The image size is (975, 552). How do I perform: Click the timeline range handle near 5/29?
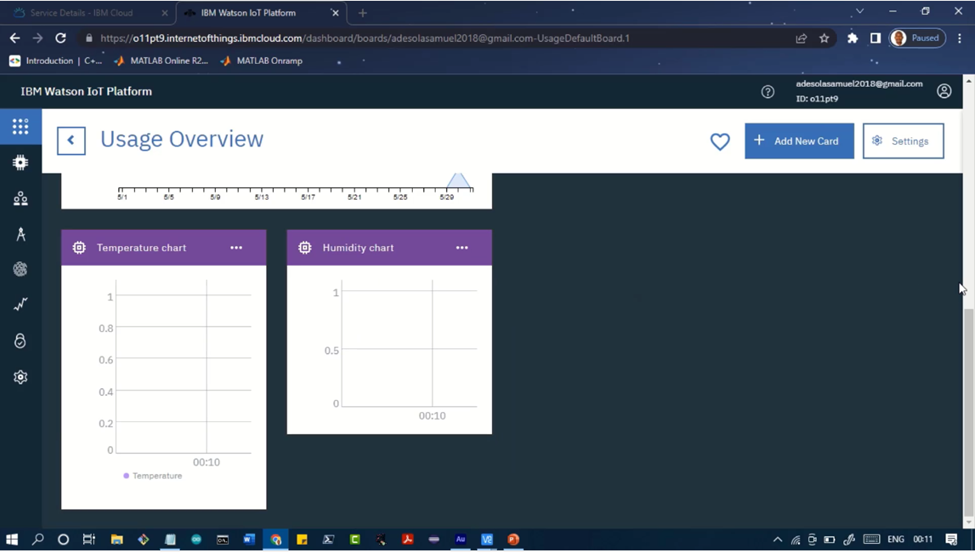[x=458, y=180]
